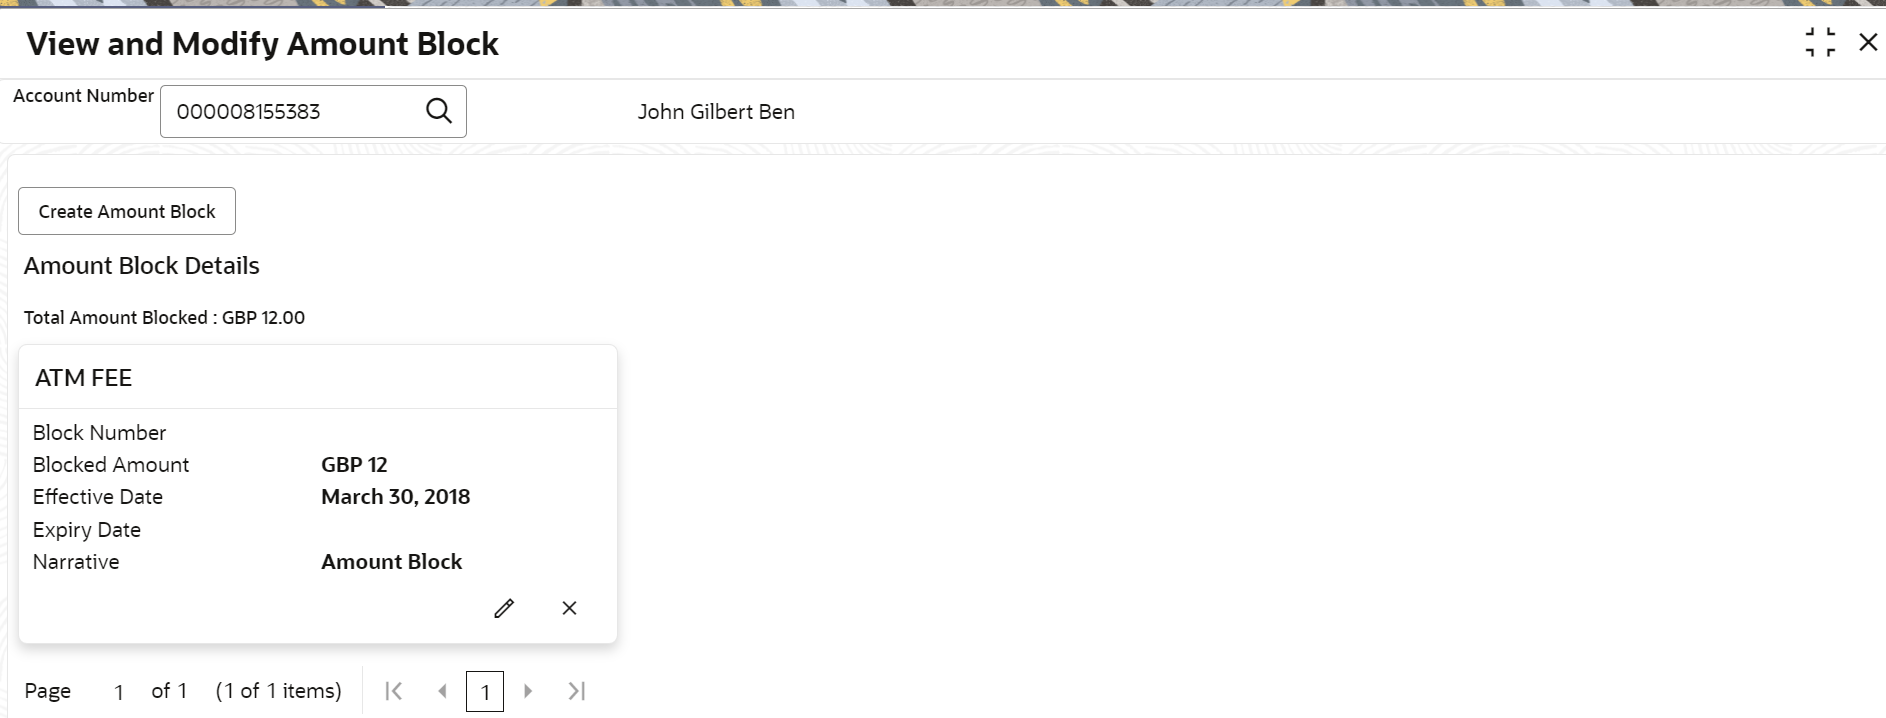1886x718 pixels.
Task: Delete the ATM FEE amount block
Action: click(x=569, y=608)
